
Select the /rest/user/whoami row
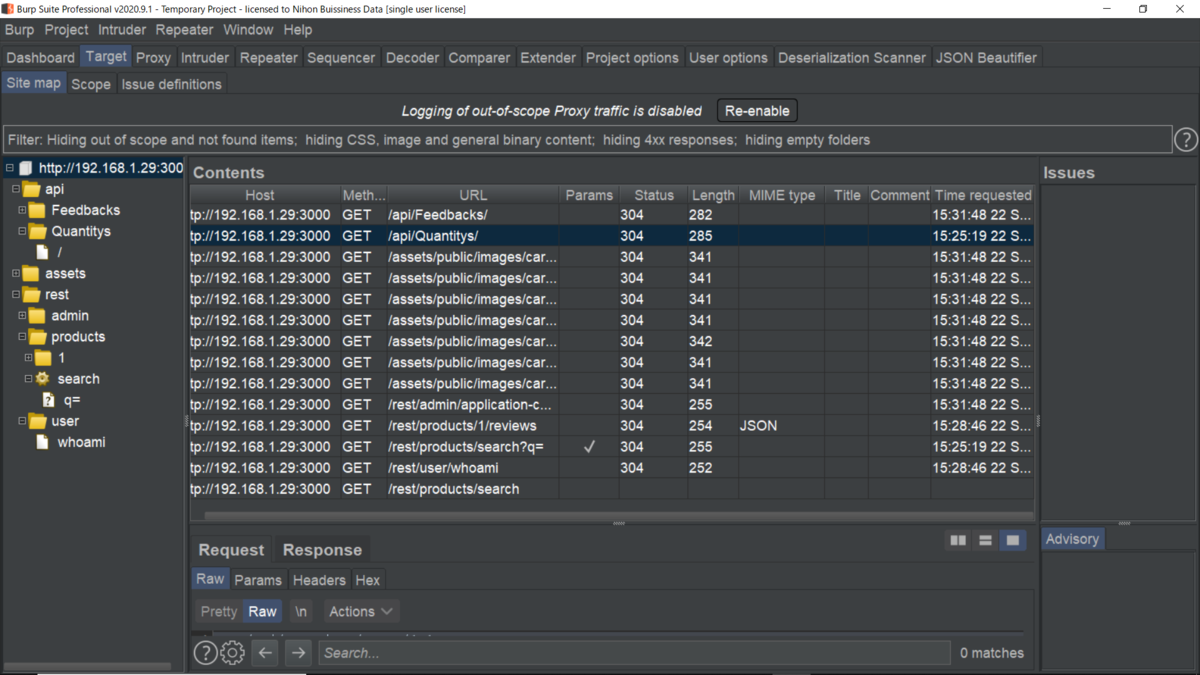tap(611, 468)
